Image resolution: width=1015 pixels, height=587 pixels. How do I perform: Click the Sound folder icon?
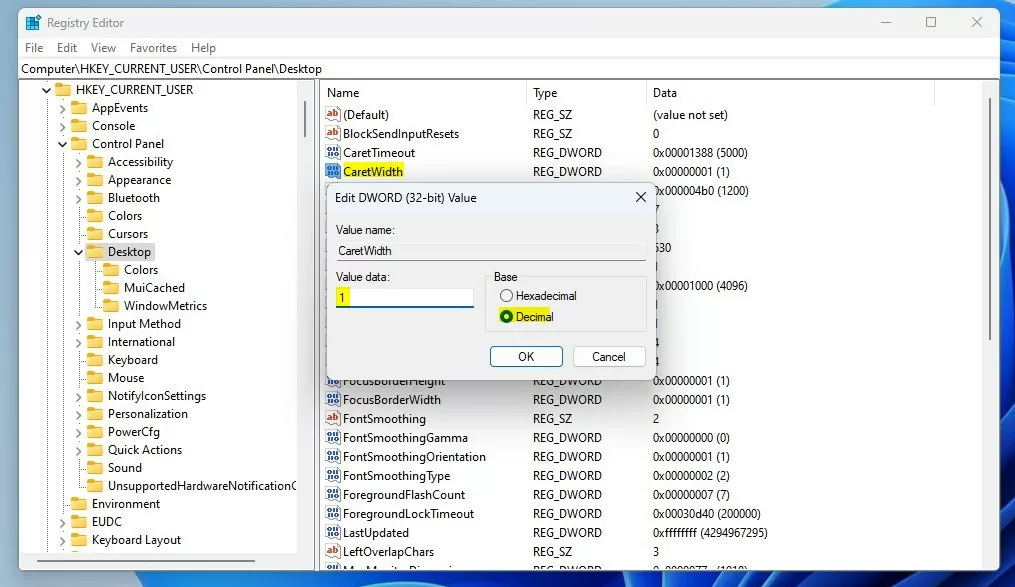(x=95, y=467)
